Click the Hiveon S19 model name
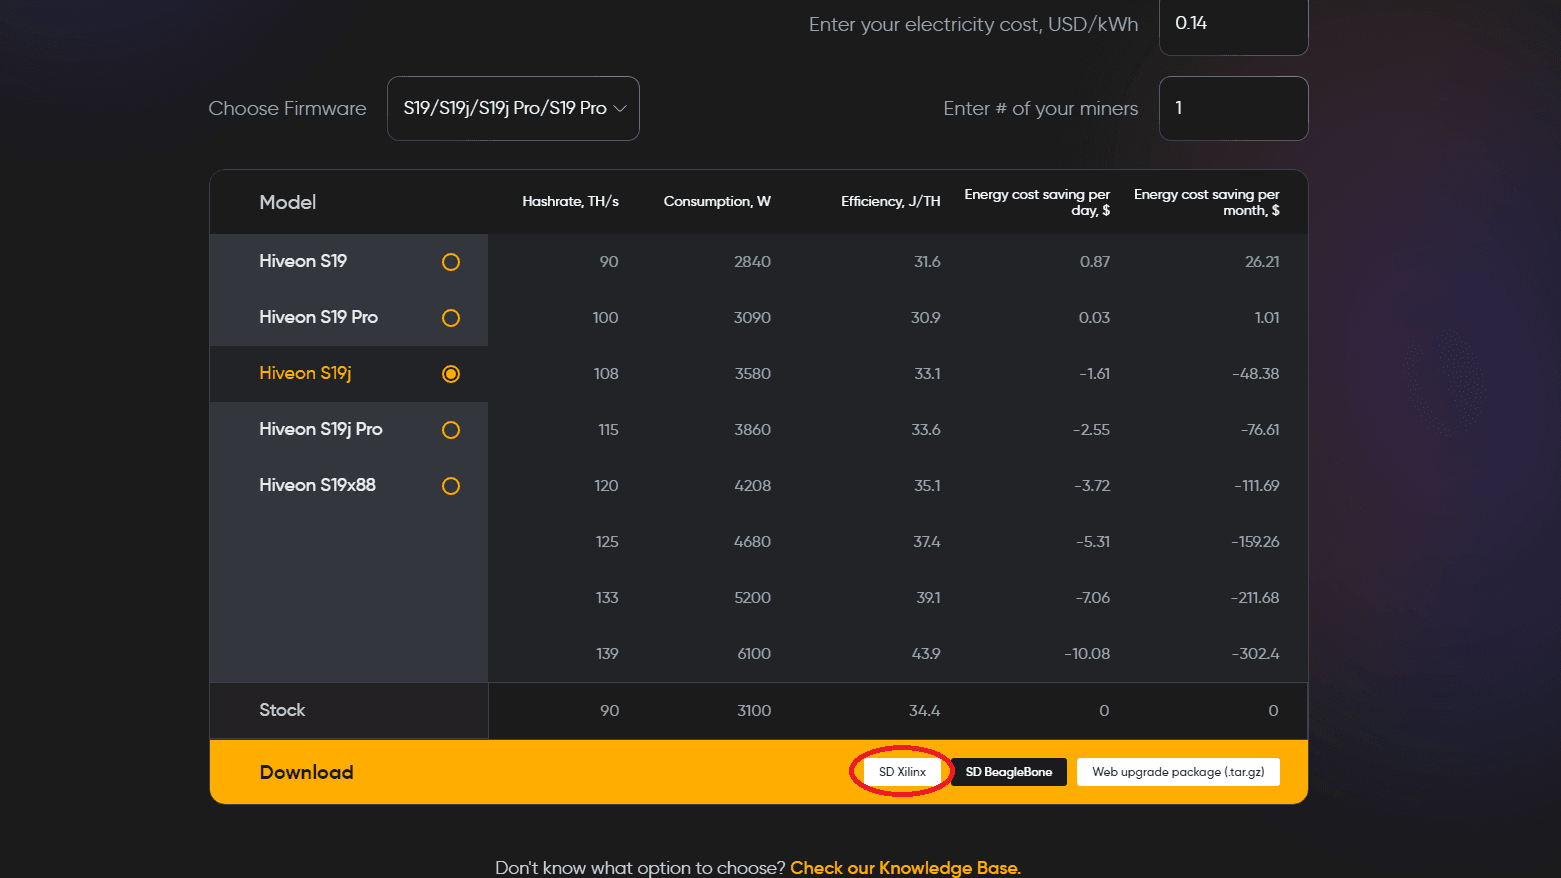1561x878 pixels. (x=303, y=261)
